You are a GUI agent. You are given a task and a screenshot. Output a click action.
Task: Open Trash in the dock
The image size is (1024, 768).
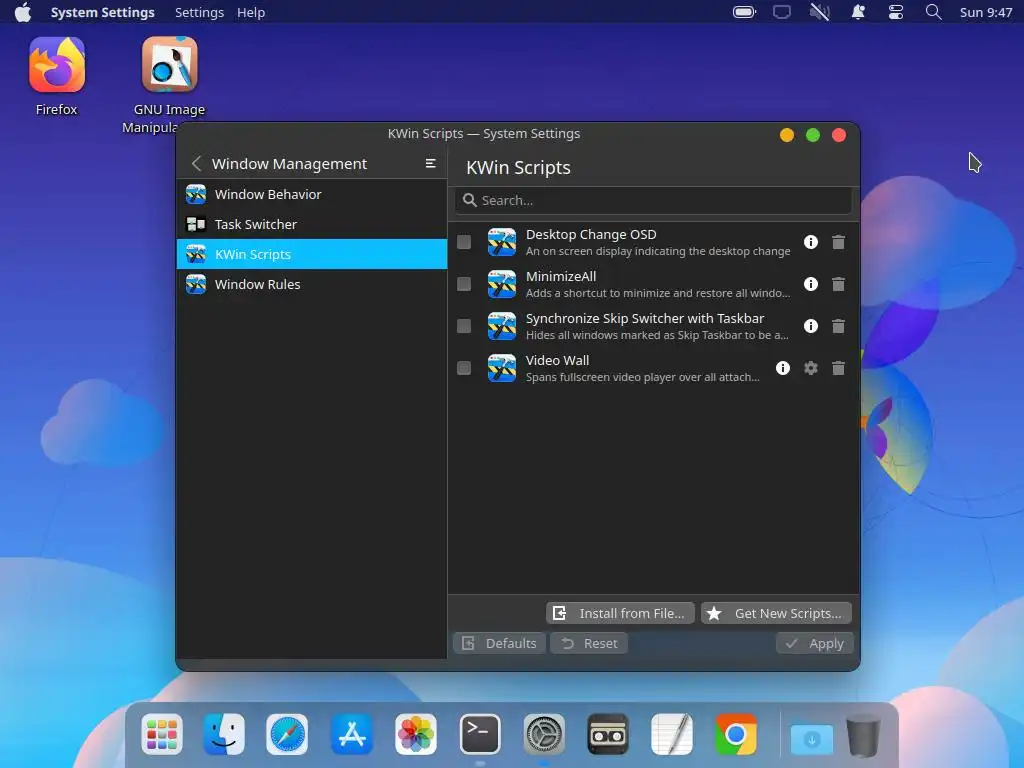[863, 735]
